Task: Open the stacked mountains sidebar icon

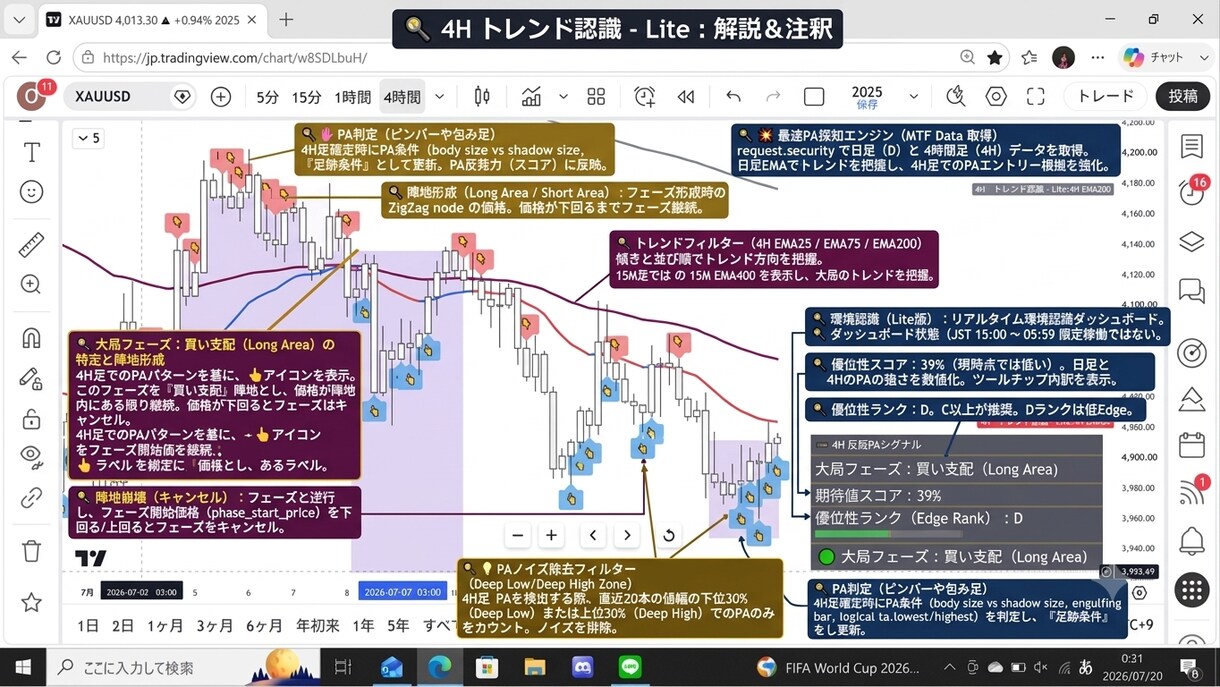Action: click(x=1191, y=399)
